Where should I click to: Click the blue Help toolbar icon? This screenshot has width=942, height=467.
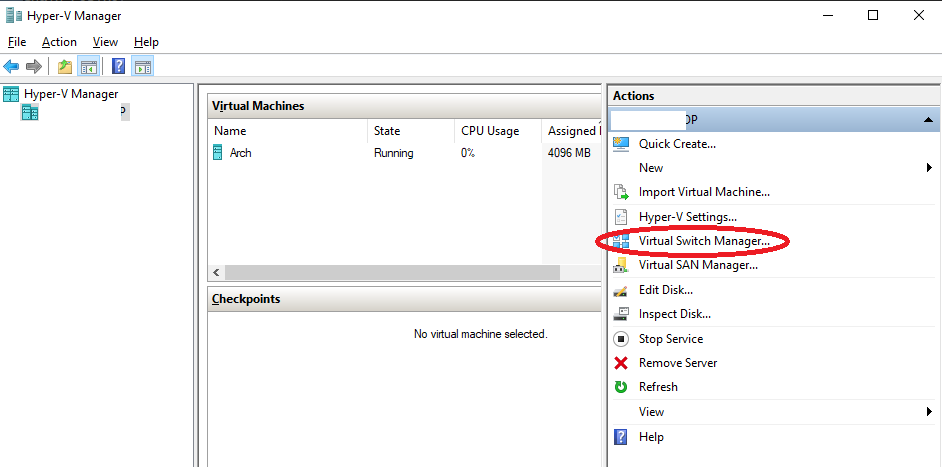pos(119,66)
